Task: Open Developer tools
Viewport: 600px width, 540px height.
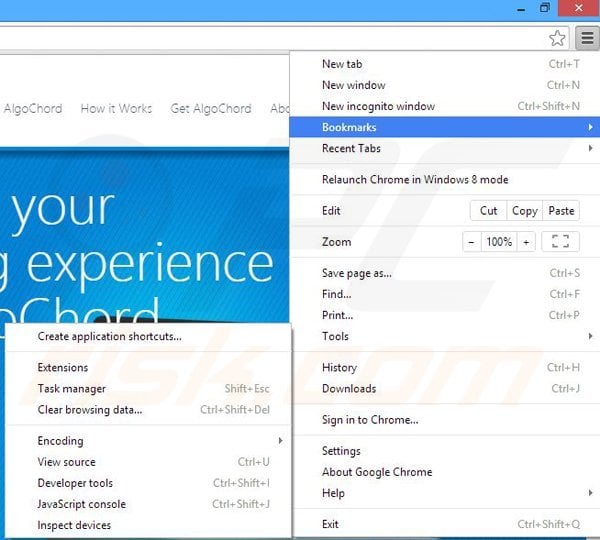Action: coord(148,483)
